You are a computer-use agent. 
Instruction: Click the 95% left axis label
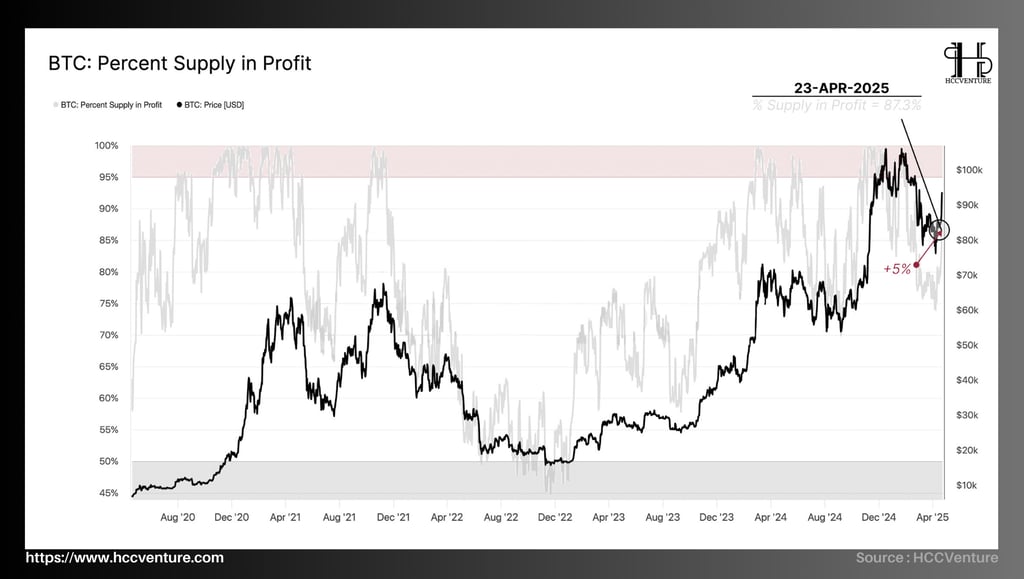[108, 177]
